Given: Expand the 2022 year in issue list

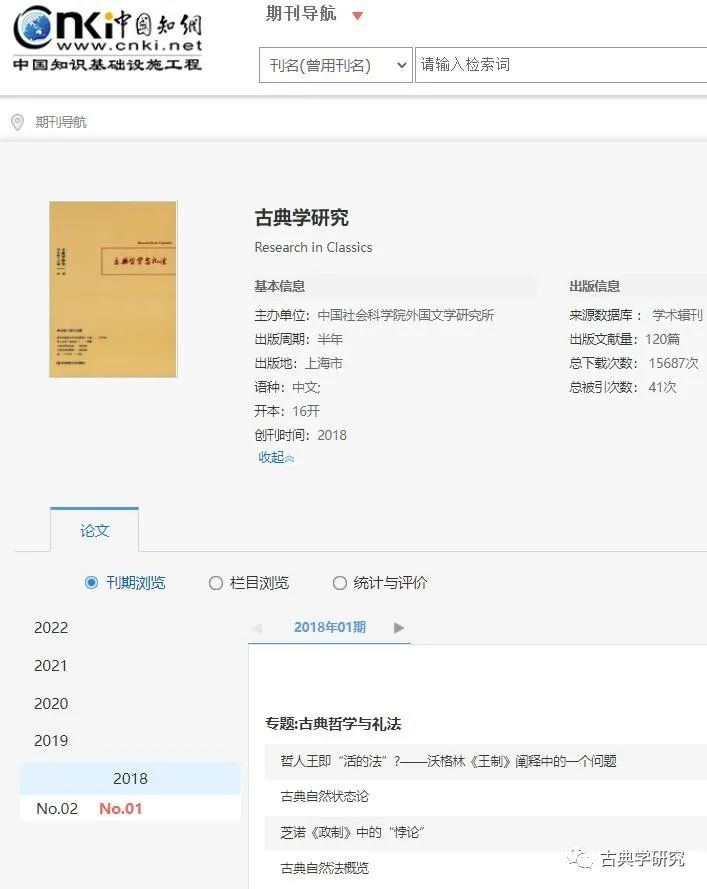Looking at the screenshot, I should pyautogui.click(x=51, y=628).
